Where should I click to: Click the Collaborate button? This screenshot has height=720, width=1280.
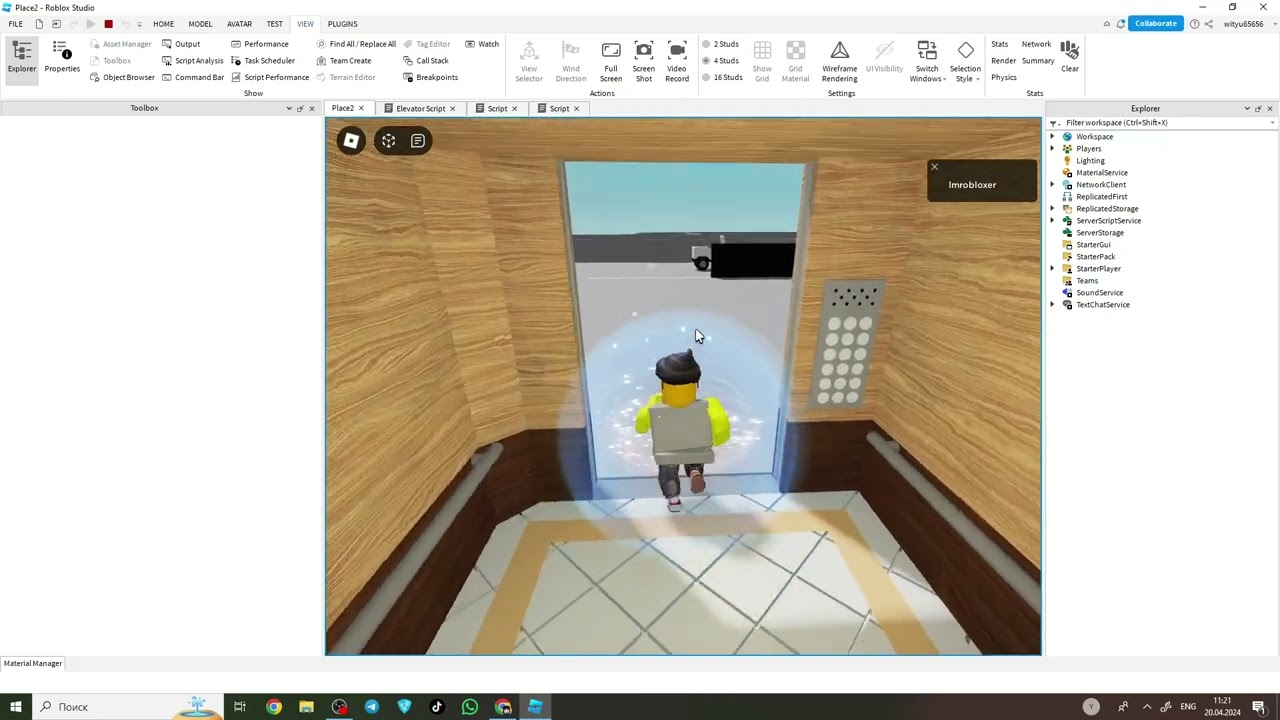[x=1156, y=24]
